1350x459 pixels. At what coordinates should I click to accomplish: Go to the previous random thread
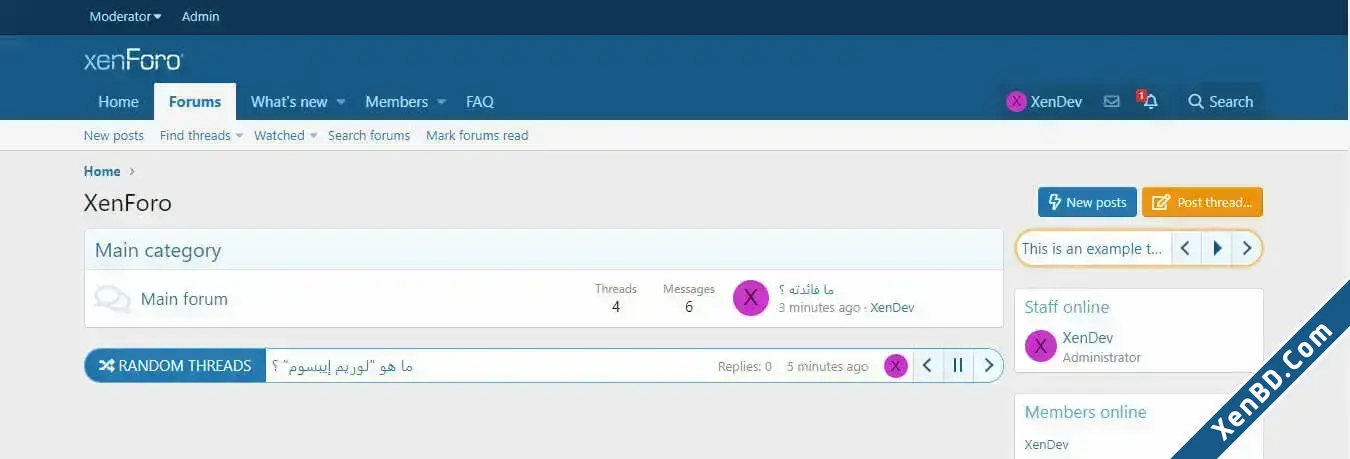(927, 366)
